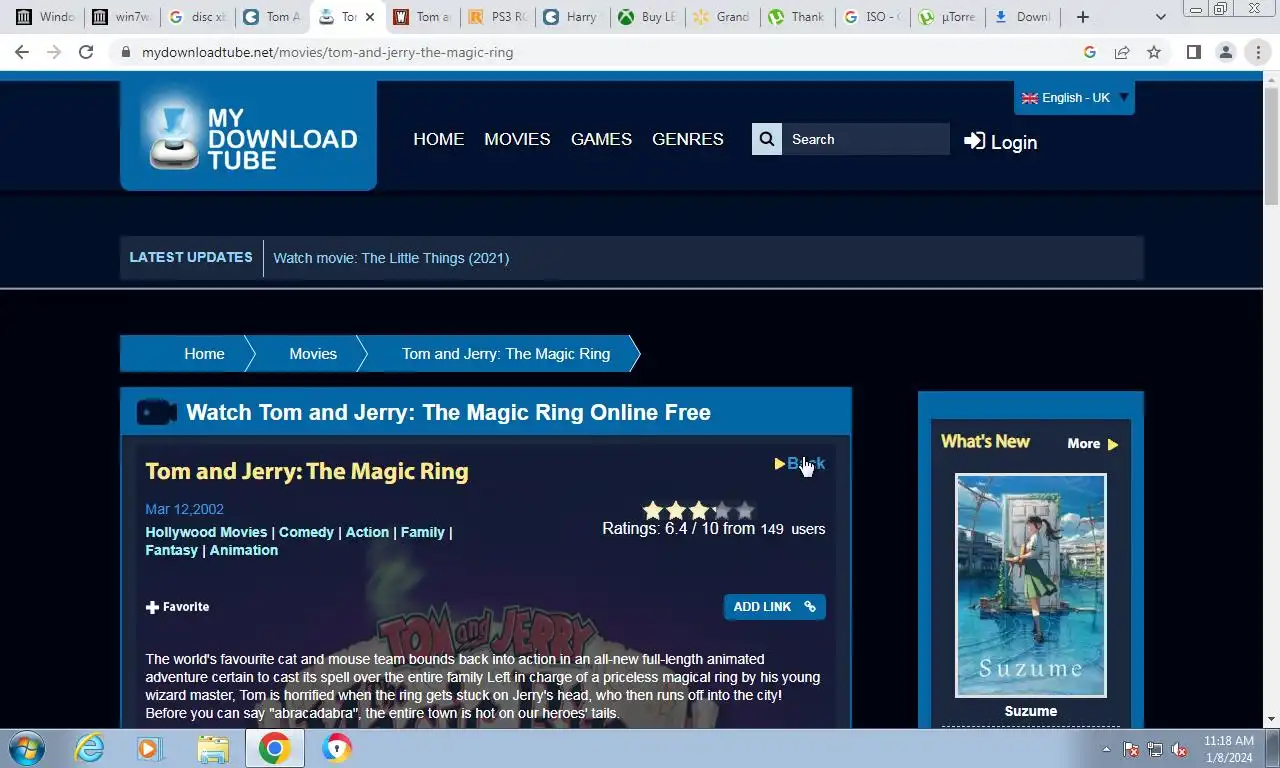Click the Suzume movie poster thumbnail
This screenshot has width=1280, height=768.
1031,585
